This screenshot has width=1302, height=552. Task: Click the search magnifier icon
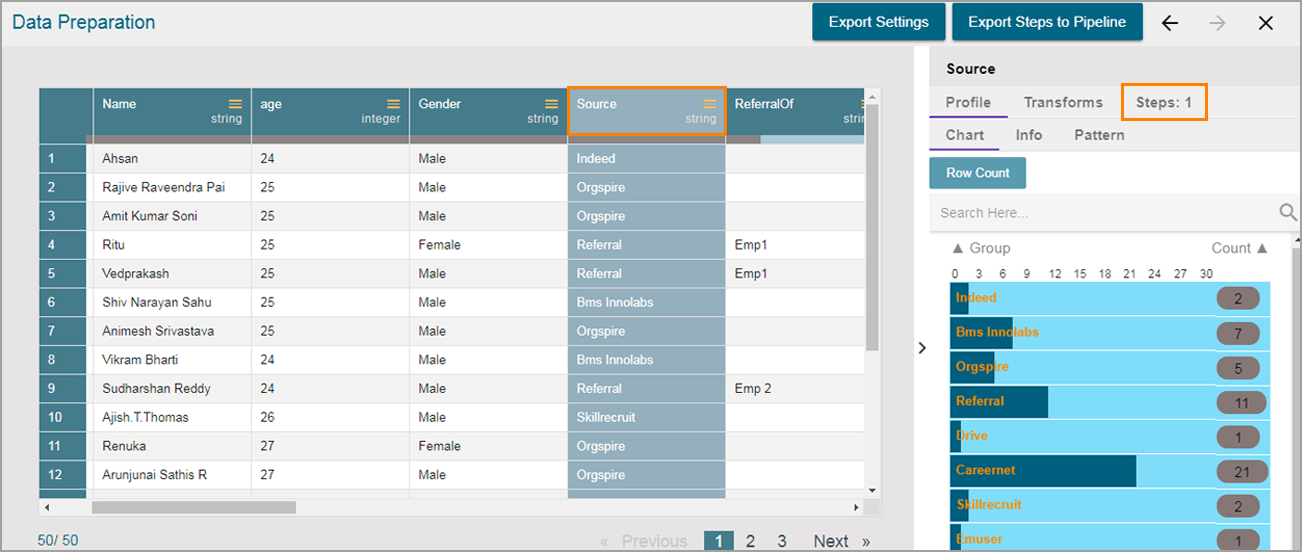[x=1288, y=212]
